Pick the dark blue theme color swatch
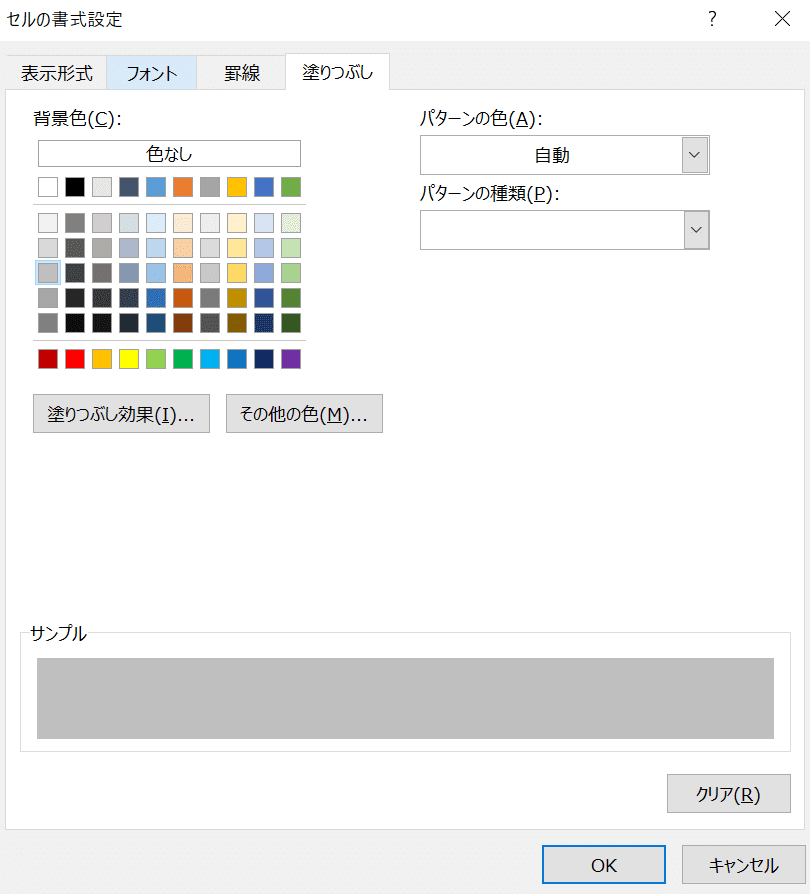This screenshot has height=894, width=810. [128, 187]
